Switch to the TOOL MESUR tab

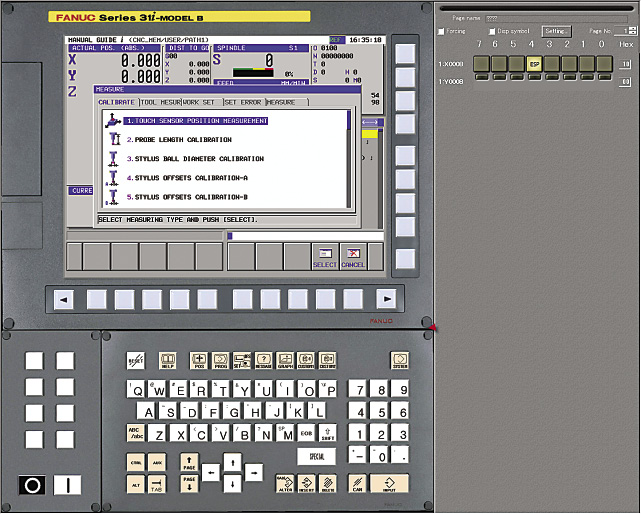pyautogui.click(x=160, y=102)
